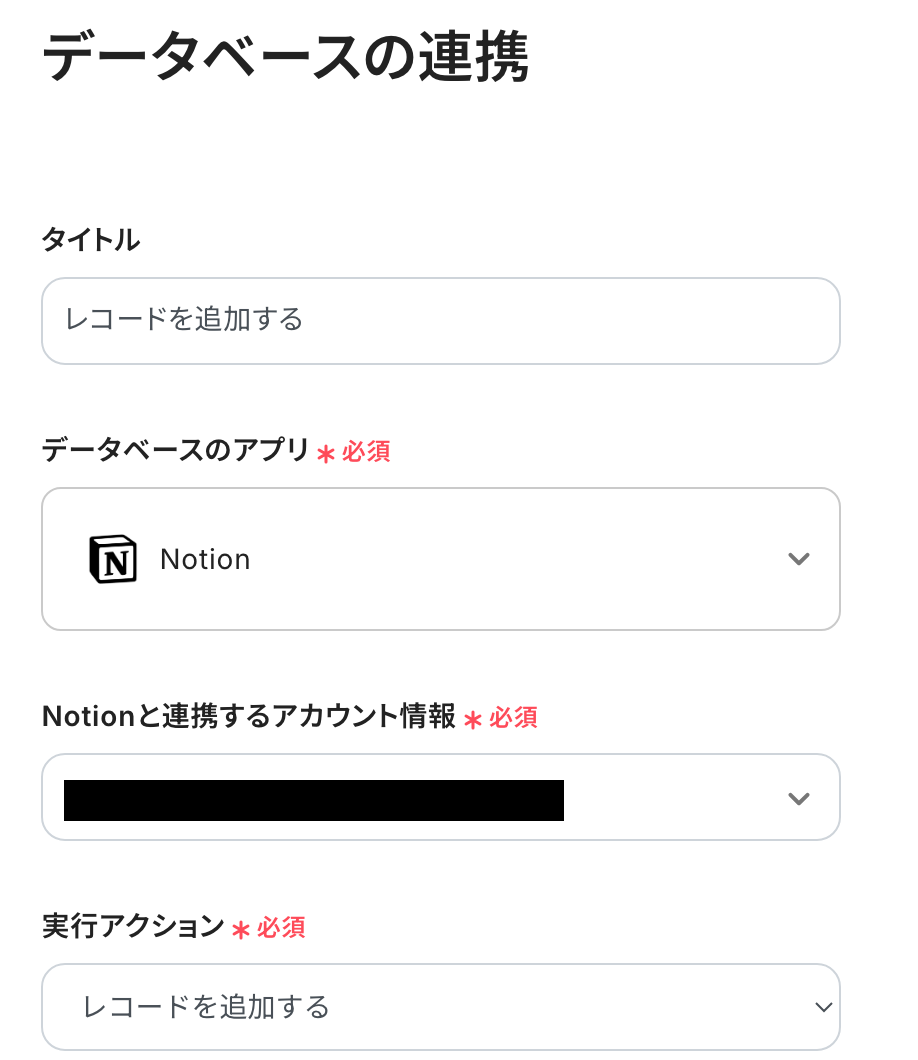Expand the database app dropdown chevron
The width and height of the screenshot is (918, 1060).
tap(798, 559)
